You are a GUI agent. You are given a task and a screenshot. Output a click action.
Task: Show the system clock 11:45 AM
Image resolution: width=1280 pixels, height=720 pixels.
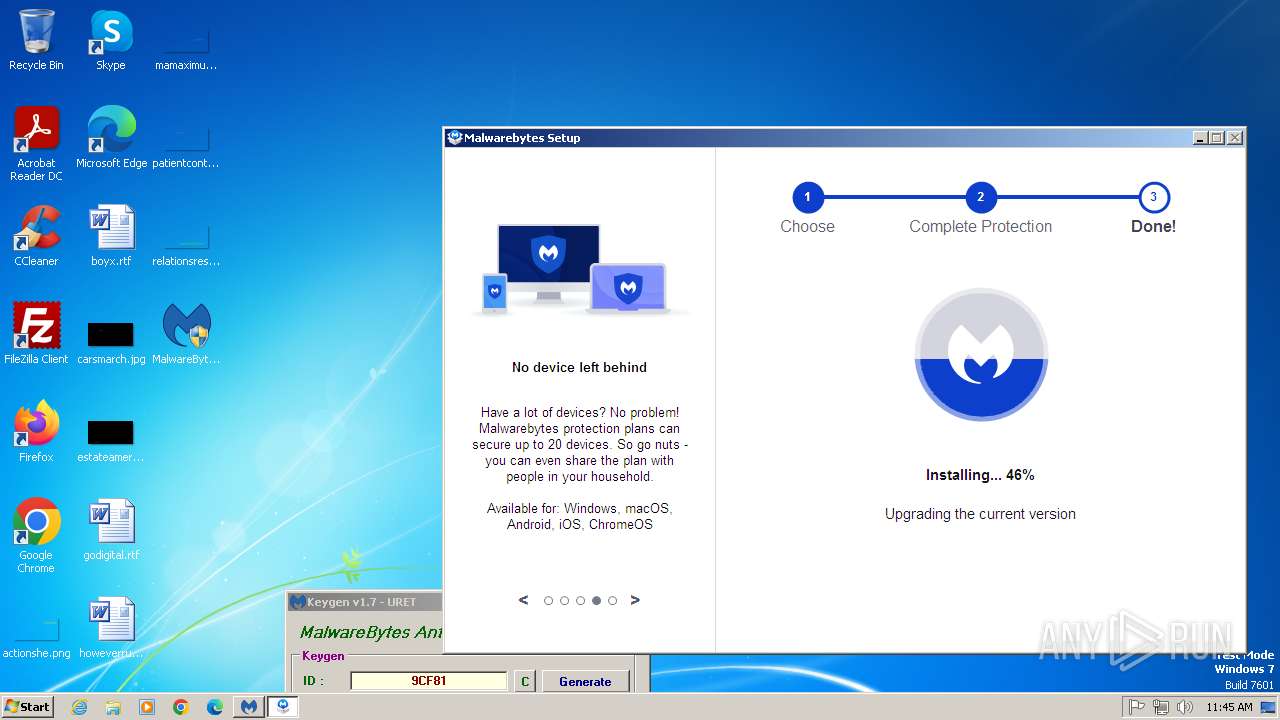coord(1229,707)
